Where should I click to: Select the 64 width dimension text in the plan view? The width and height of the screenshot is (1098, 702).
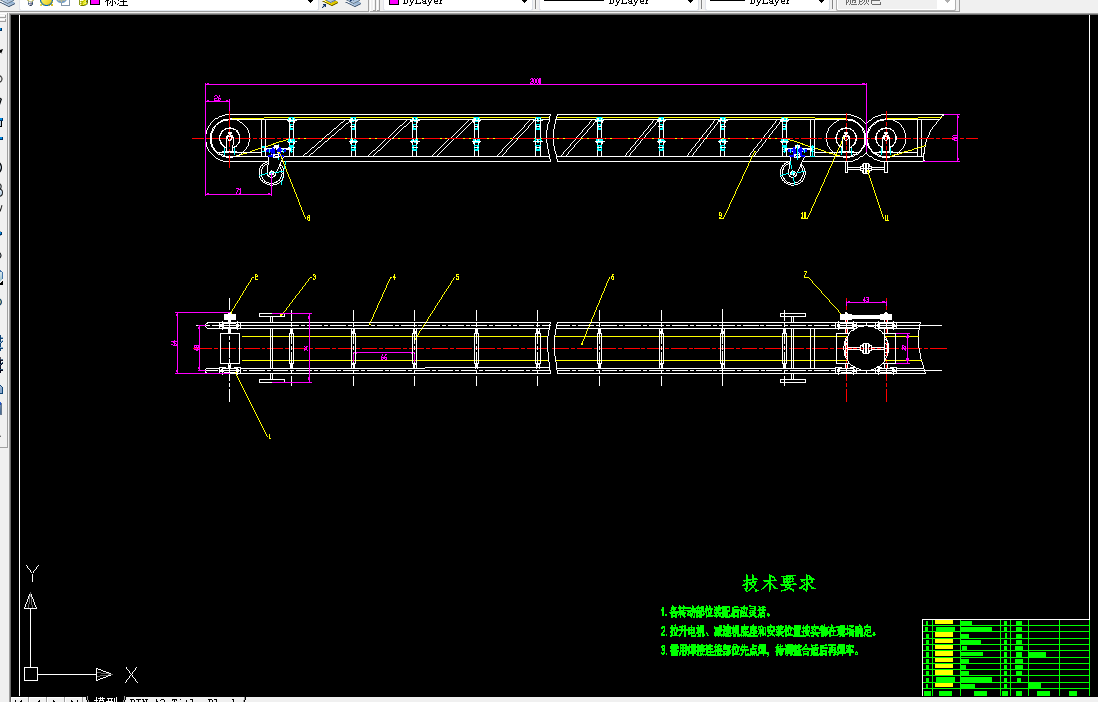click(x=174, y=343)
